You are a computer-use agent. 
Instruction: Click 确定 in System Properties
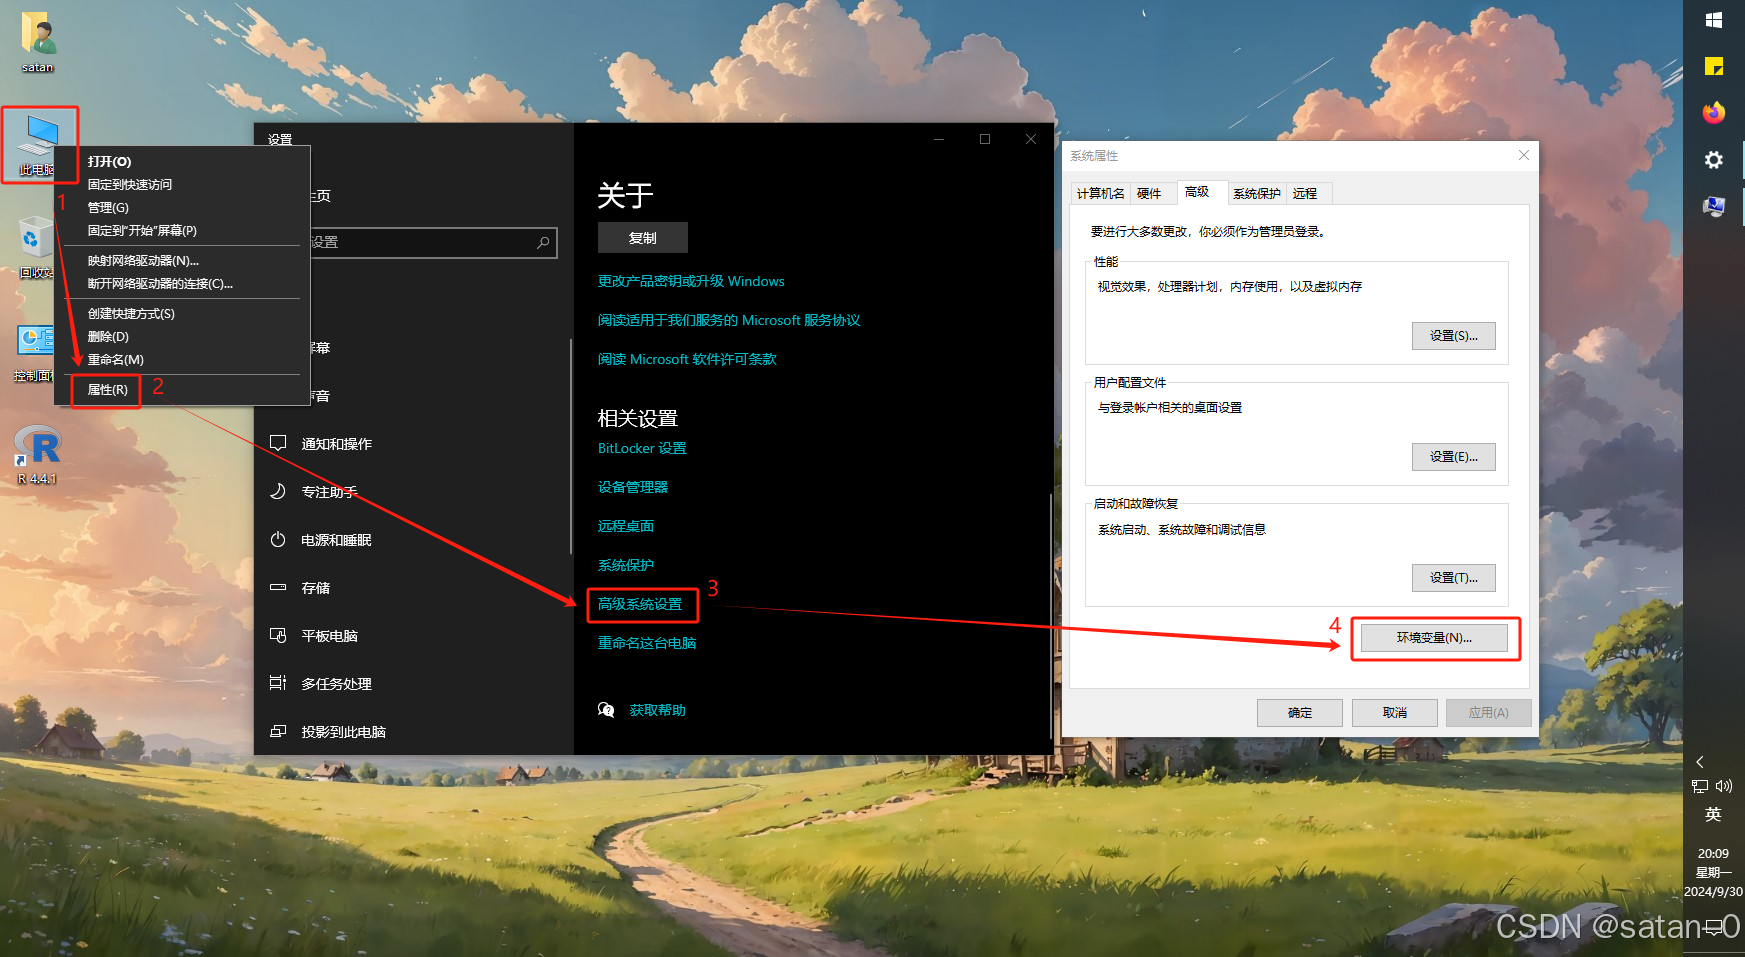pos(1300,712)
